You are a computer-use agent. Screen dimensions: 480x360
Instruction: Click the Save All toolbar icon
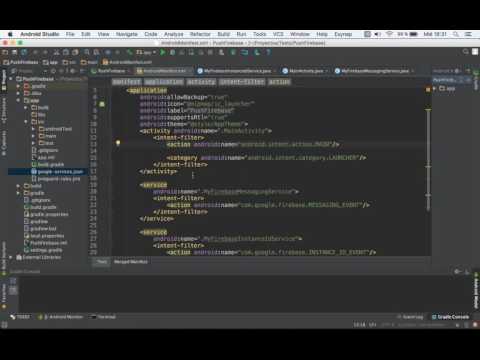(x=15, y=52)
